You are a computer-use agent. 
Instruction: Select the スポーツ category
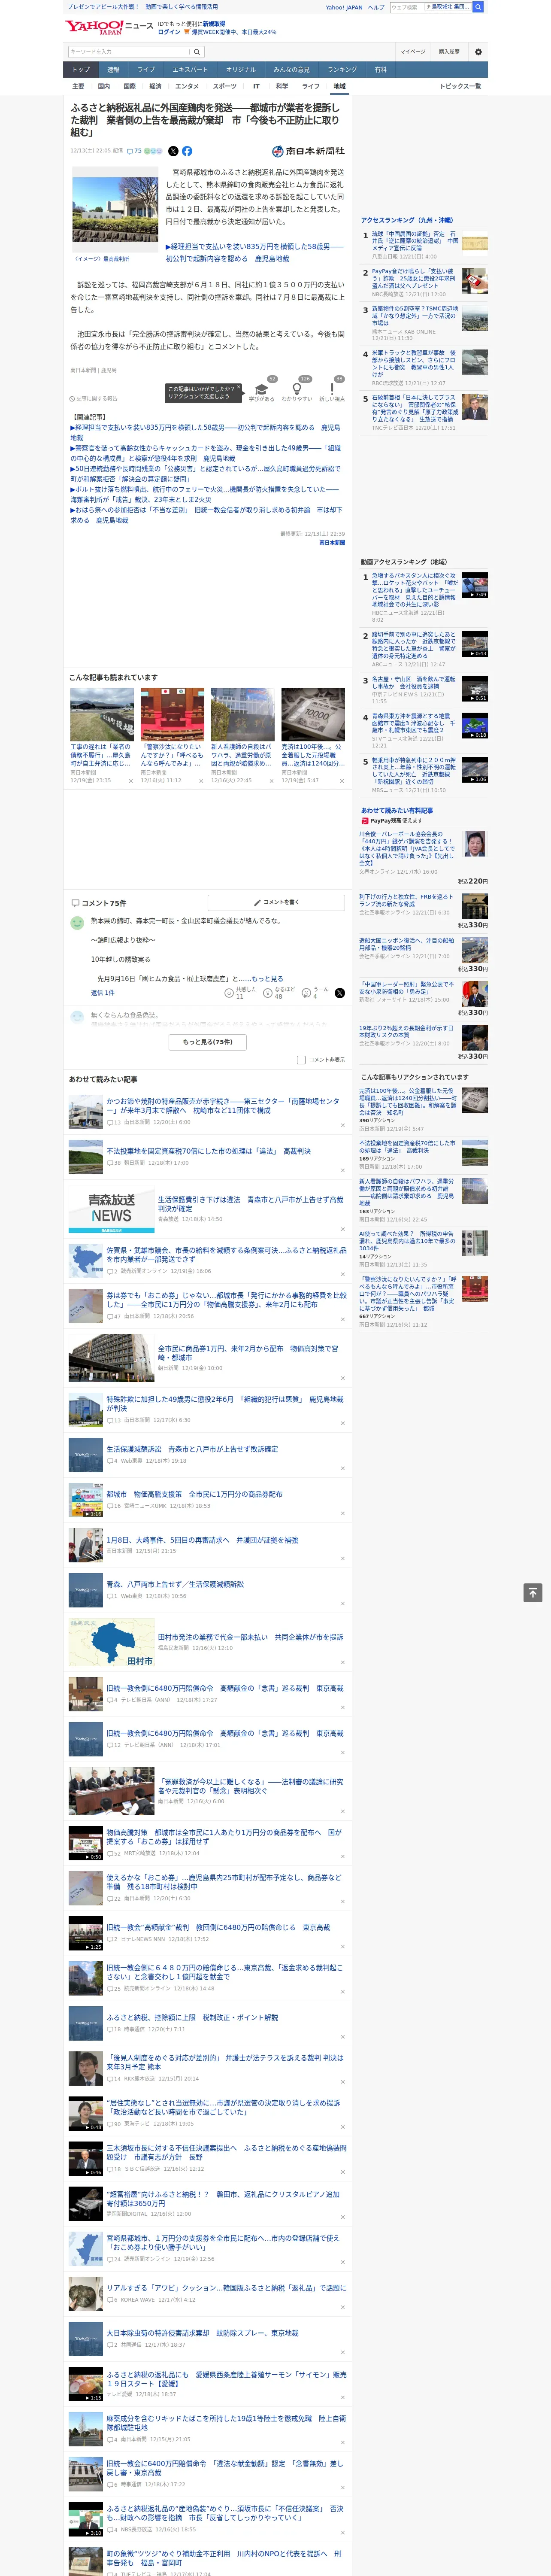[225, 86]
